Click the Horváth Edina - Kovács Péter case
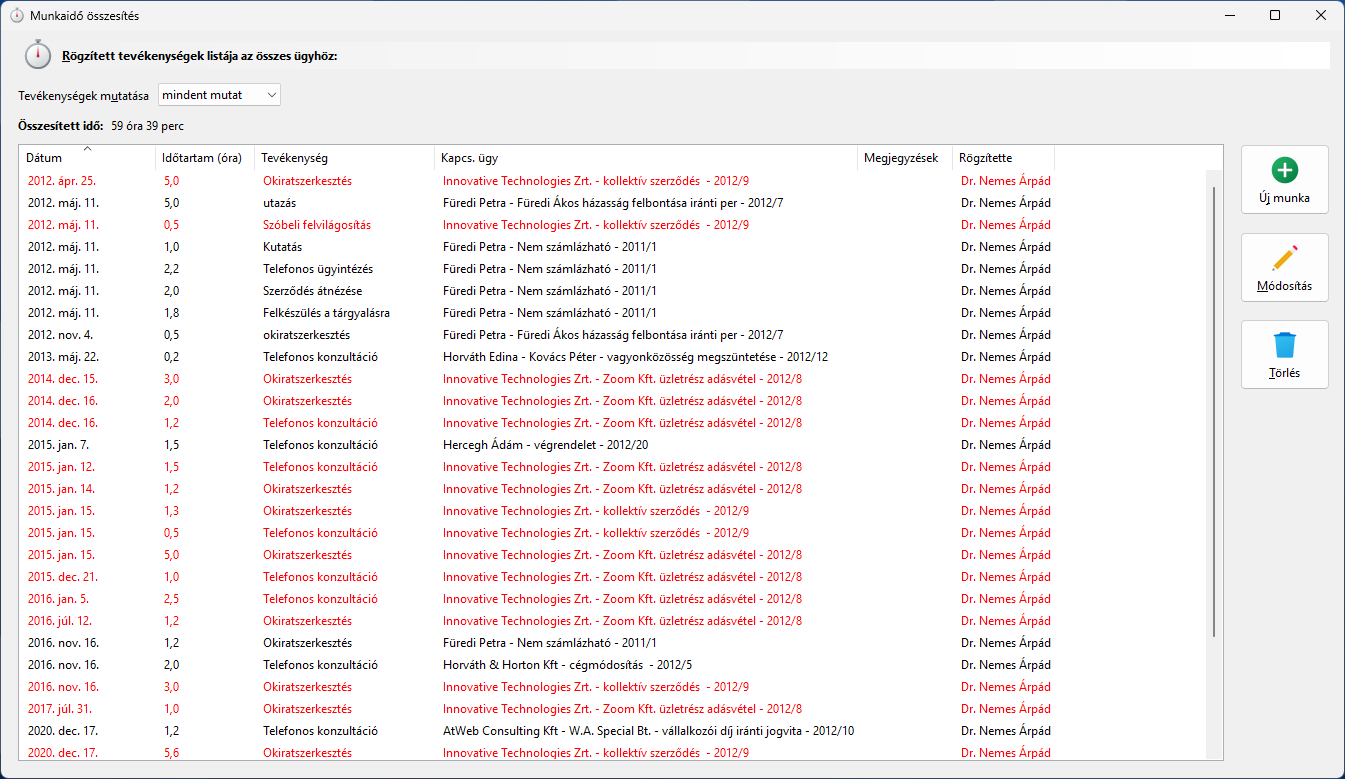Screen dimensions: 1345x779 pyautogui.click(x=635, y=357)
